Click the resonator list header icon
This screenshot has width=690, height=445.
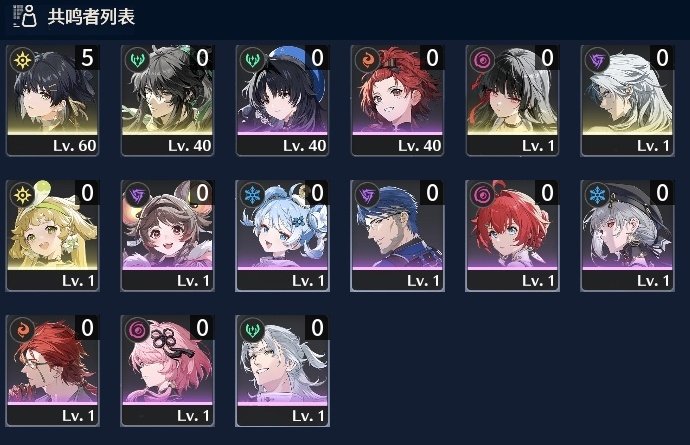[25, 16]
